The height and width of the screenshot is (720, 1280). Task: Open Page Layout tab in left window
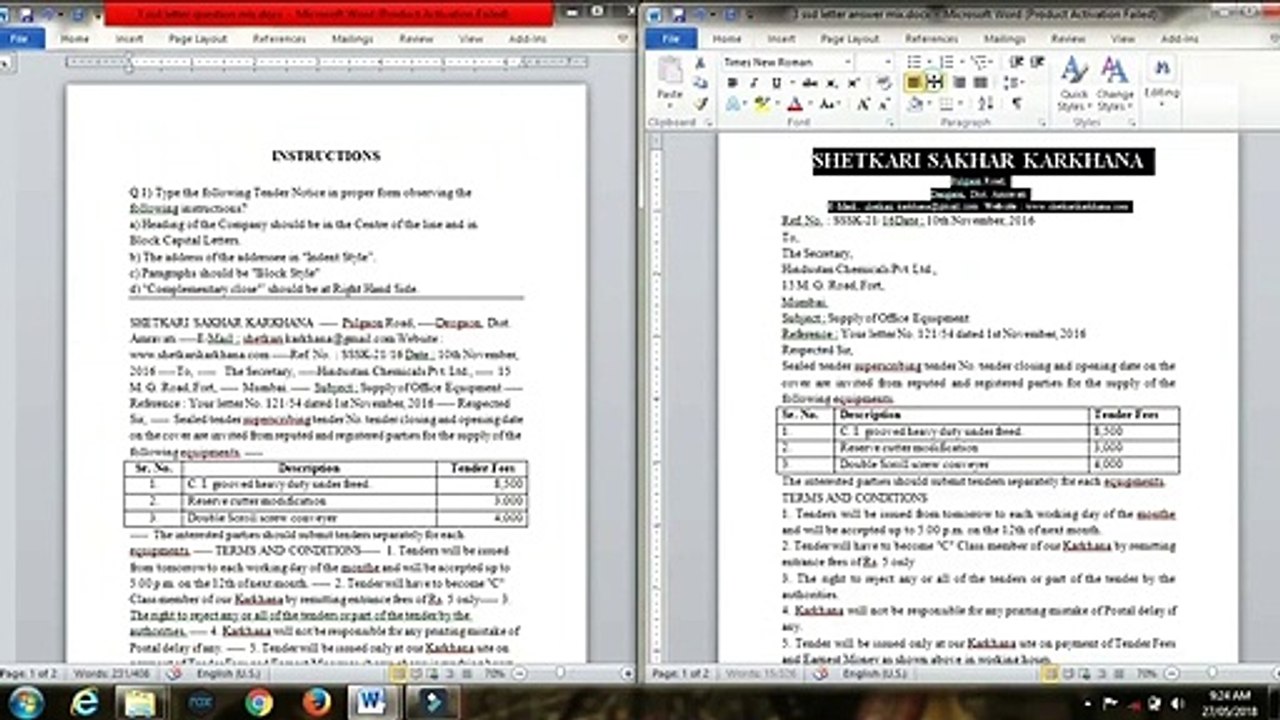coord(198,38)
